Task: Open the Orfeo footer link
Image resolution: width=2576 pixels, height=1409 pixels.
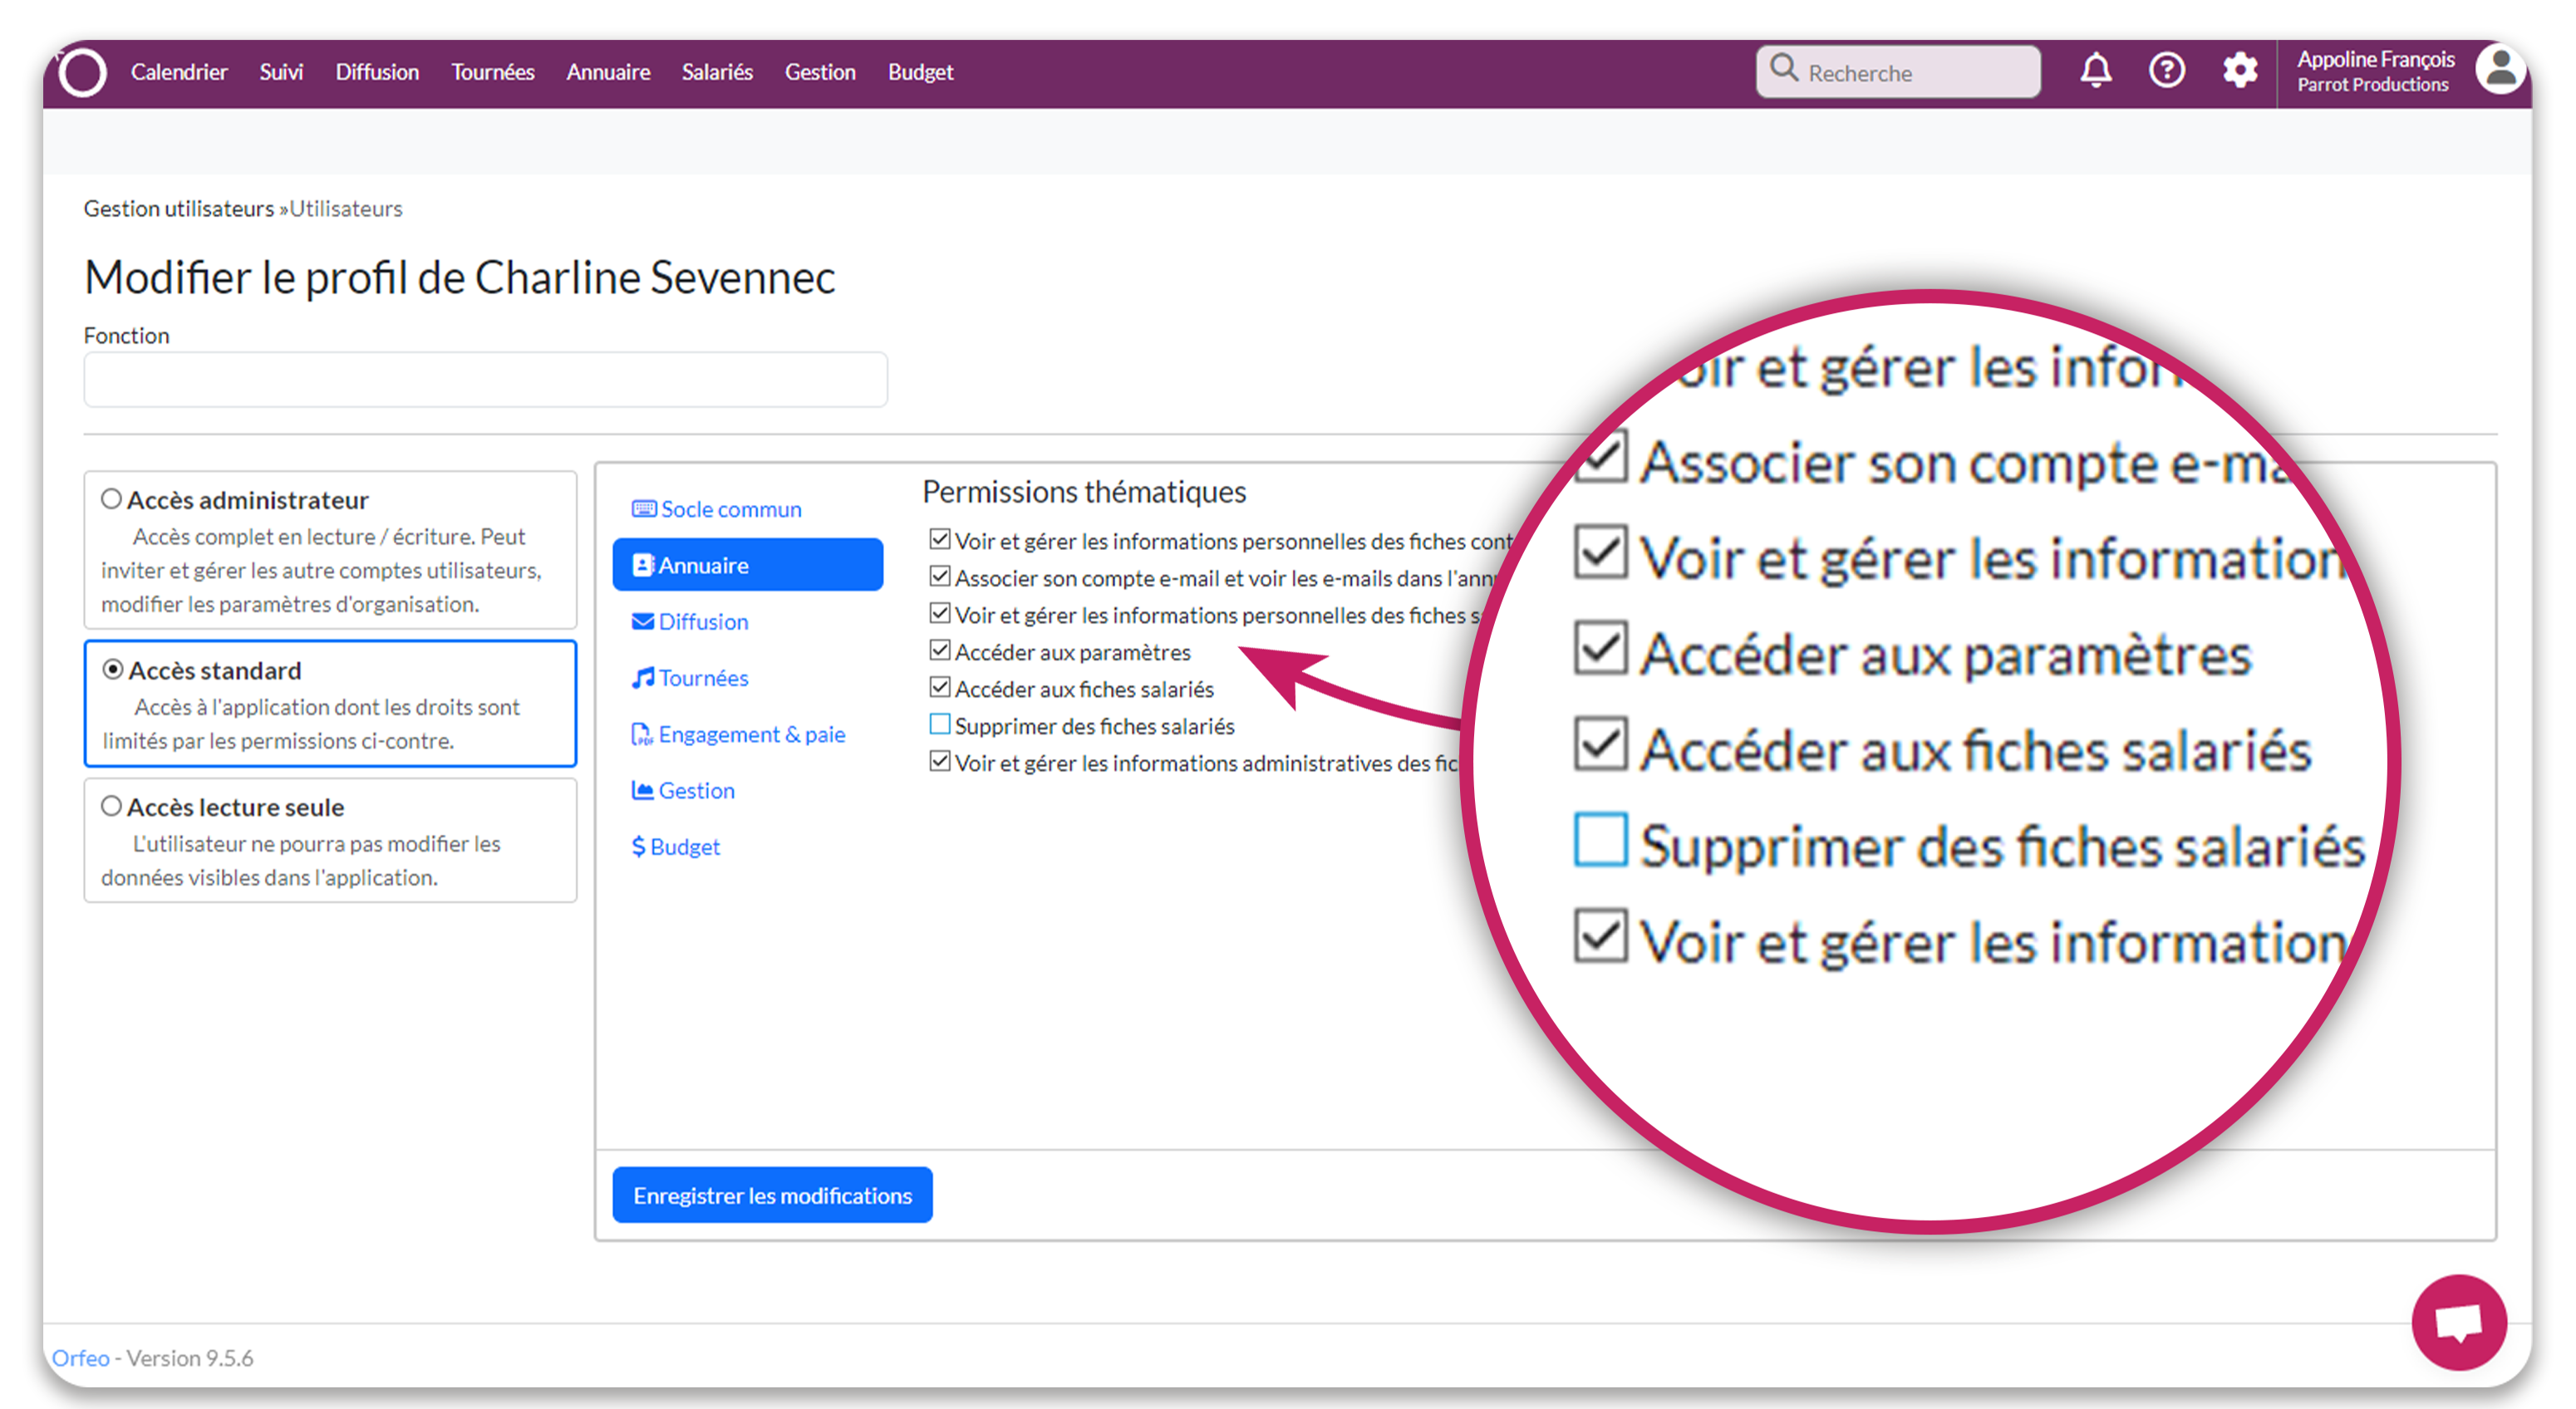Action: tap(80, 1358)
